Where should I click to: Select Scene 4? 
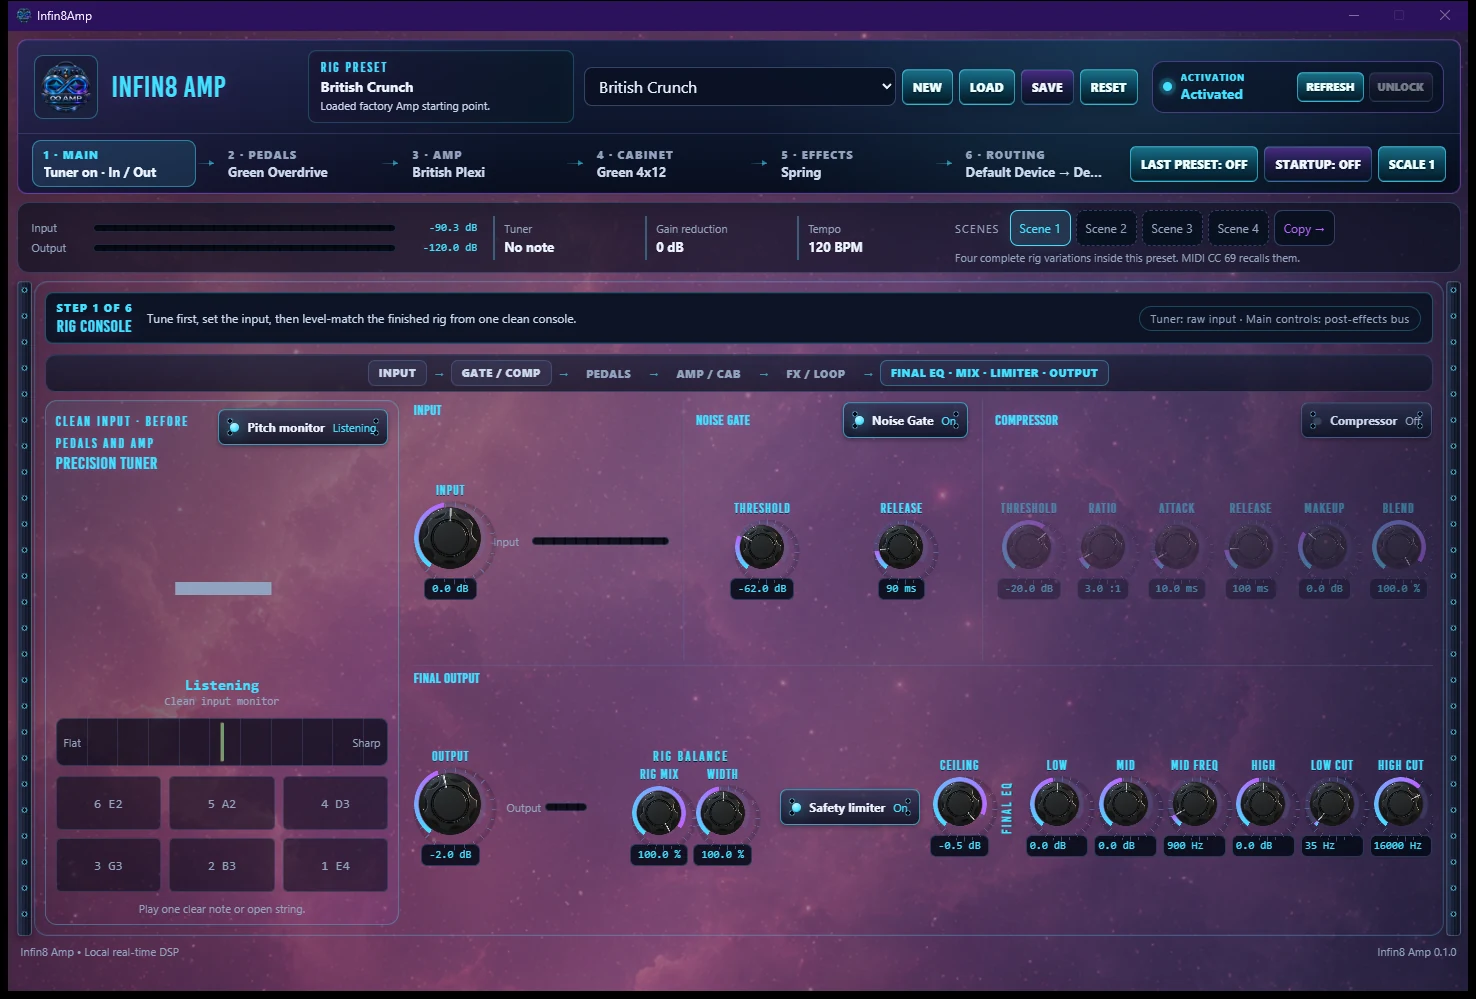click(1238, 229)
